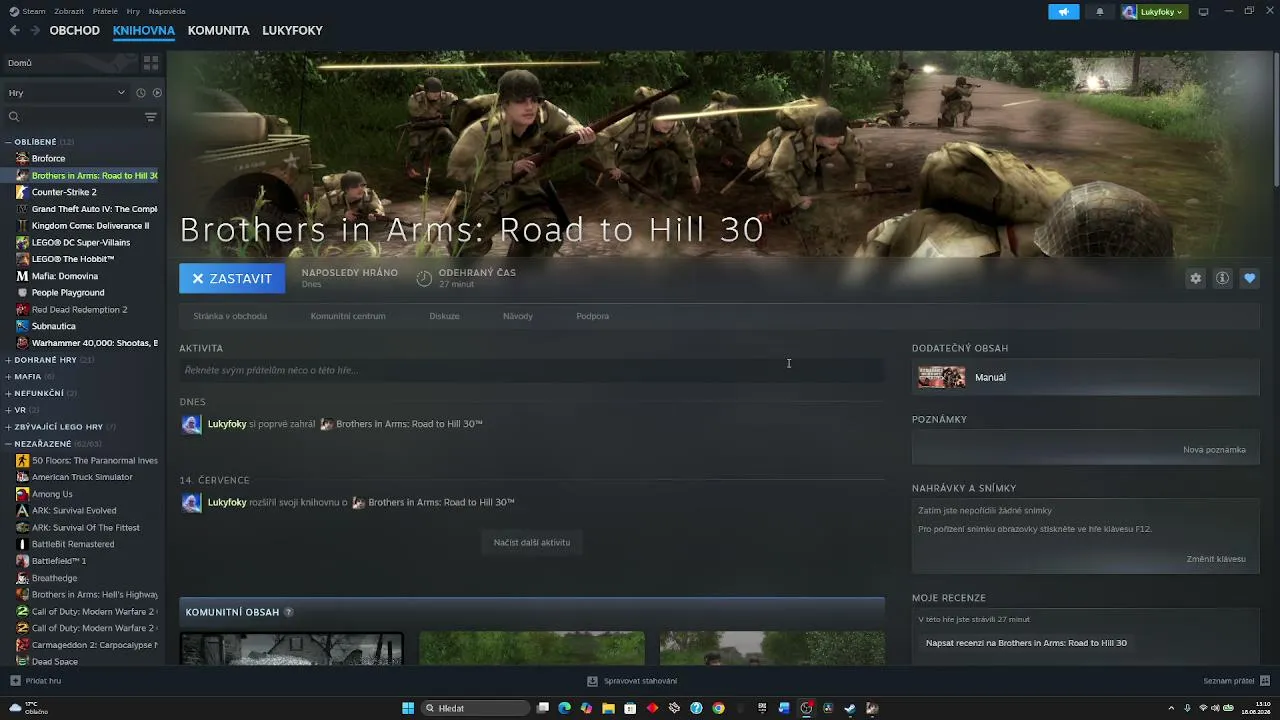Click the Windows taskbar search box
This screenshot has width=1280, height=720.
coord(475,708)
